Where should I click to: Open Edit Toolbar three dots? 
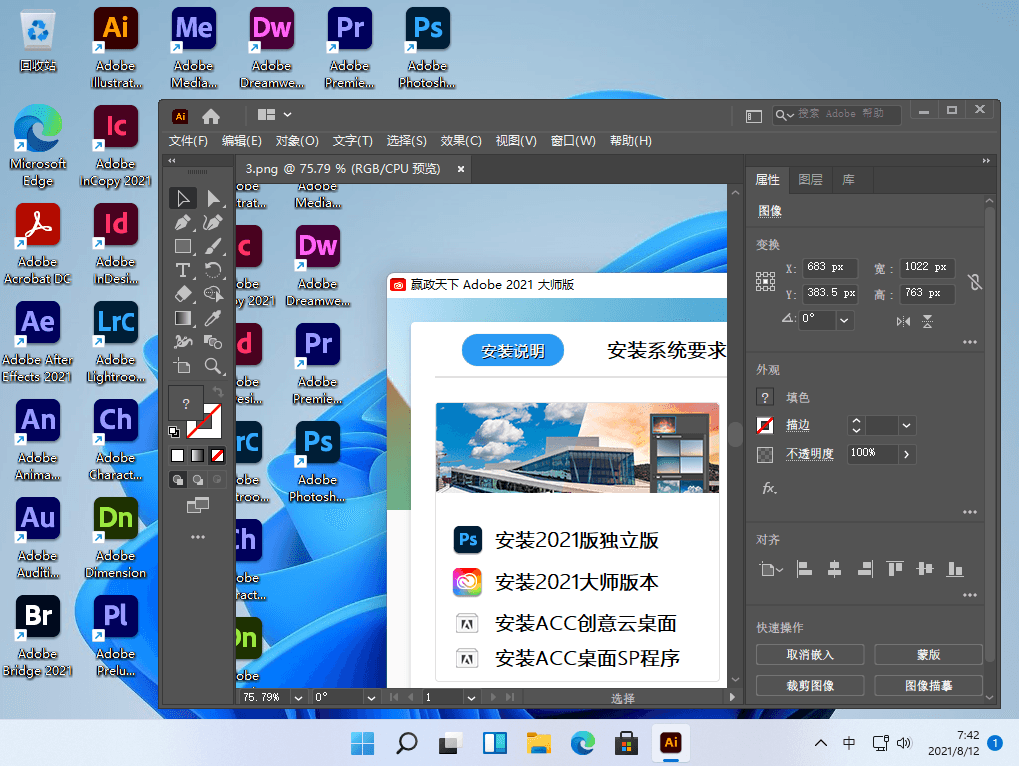[x=198, y=537]
